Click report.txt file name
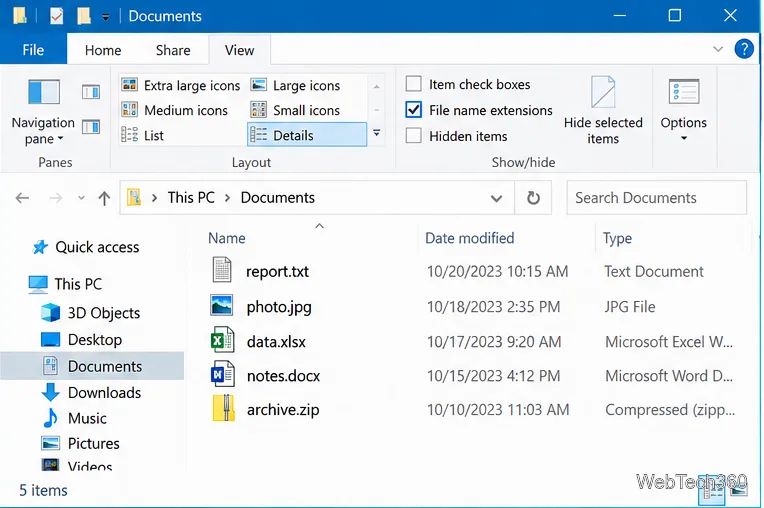Image resolution: width=764 pixels, height=508 pixels. pos(277,272)
